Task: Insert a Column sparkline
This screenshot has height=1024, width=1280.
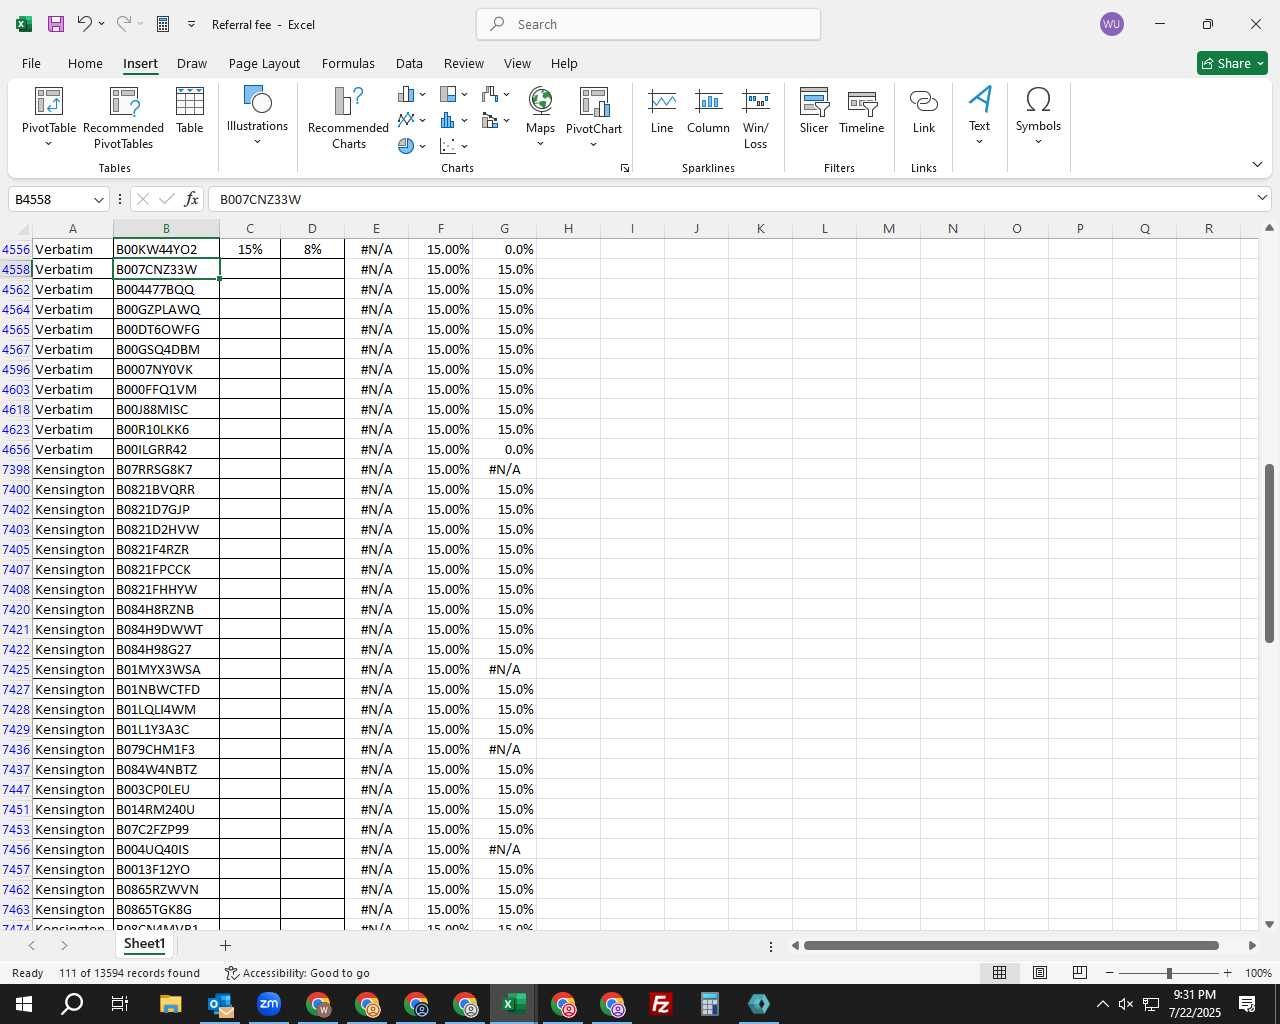Action: click(x=708, y=111)
